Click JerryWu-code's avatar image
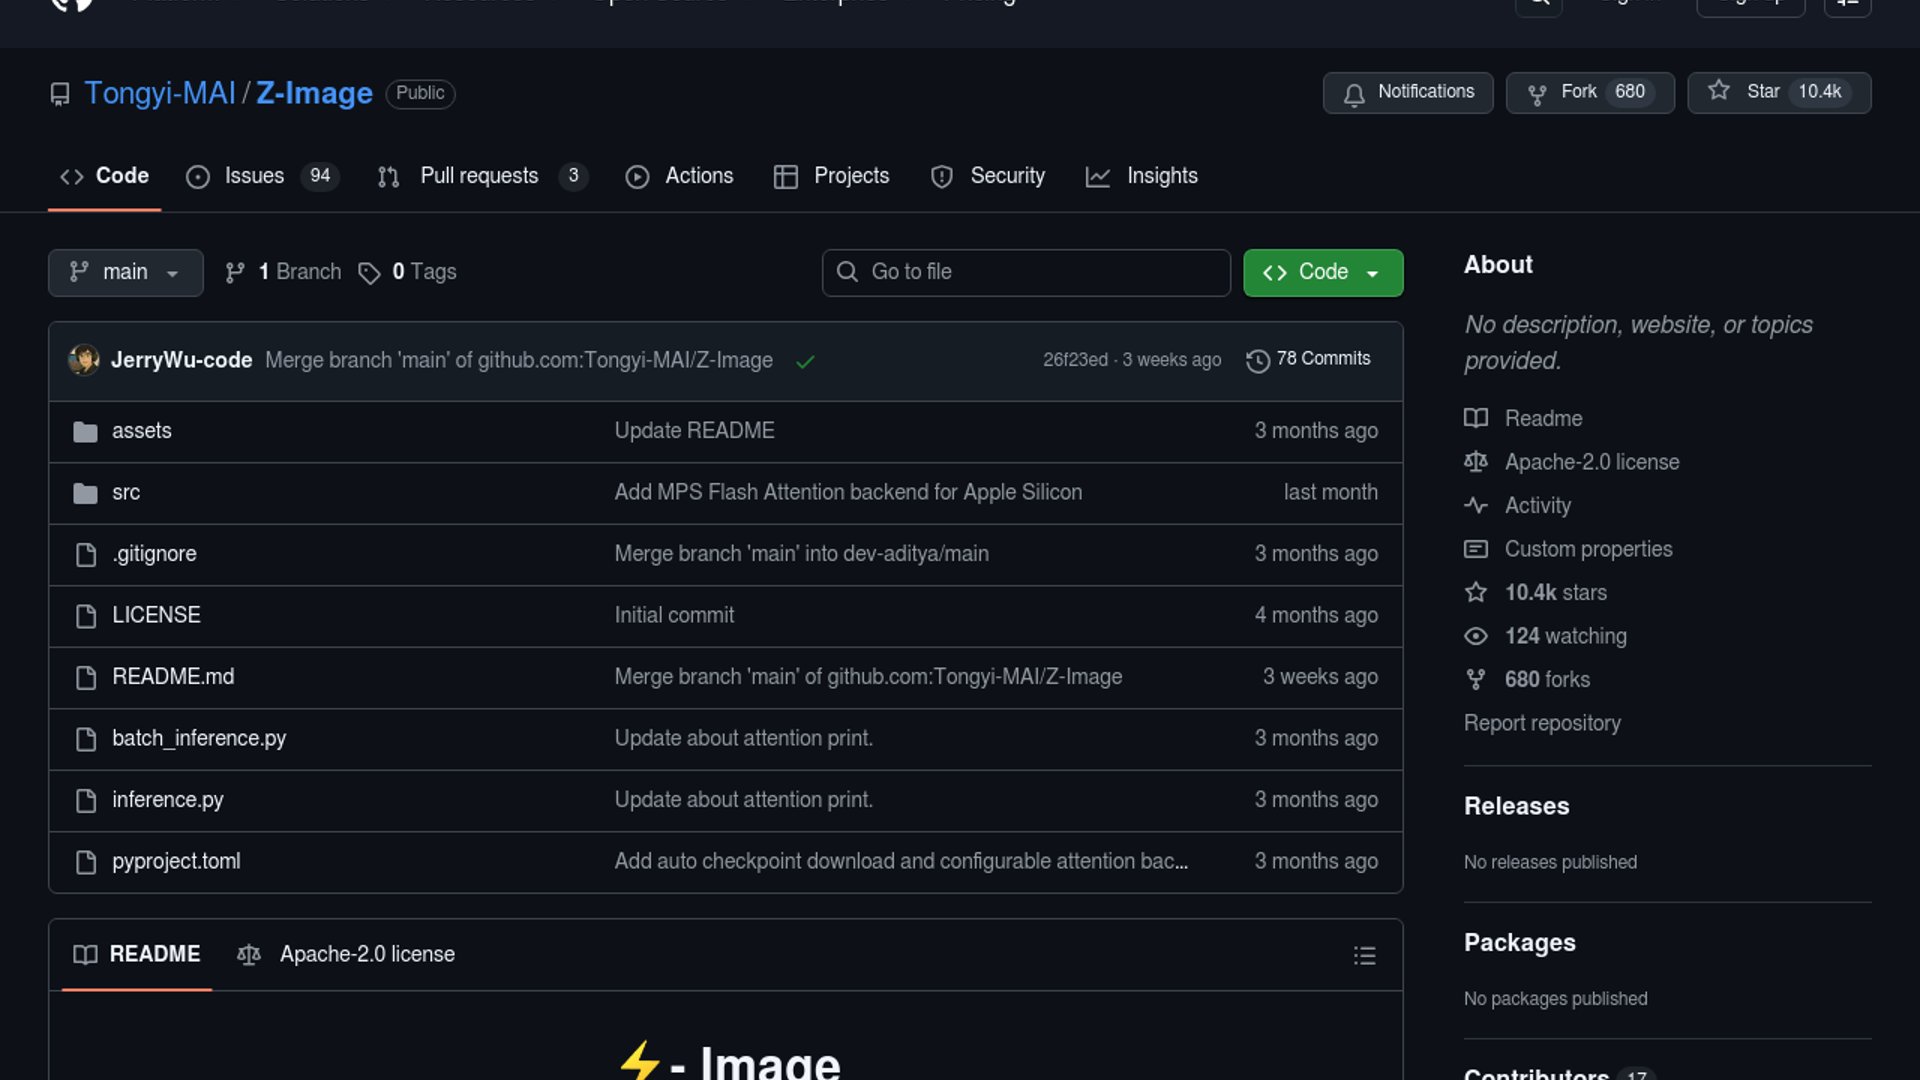The image size is (1920, 1080). (x=84, y=360)
